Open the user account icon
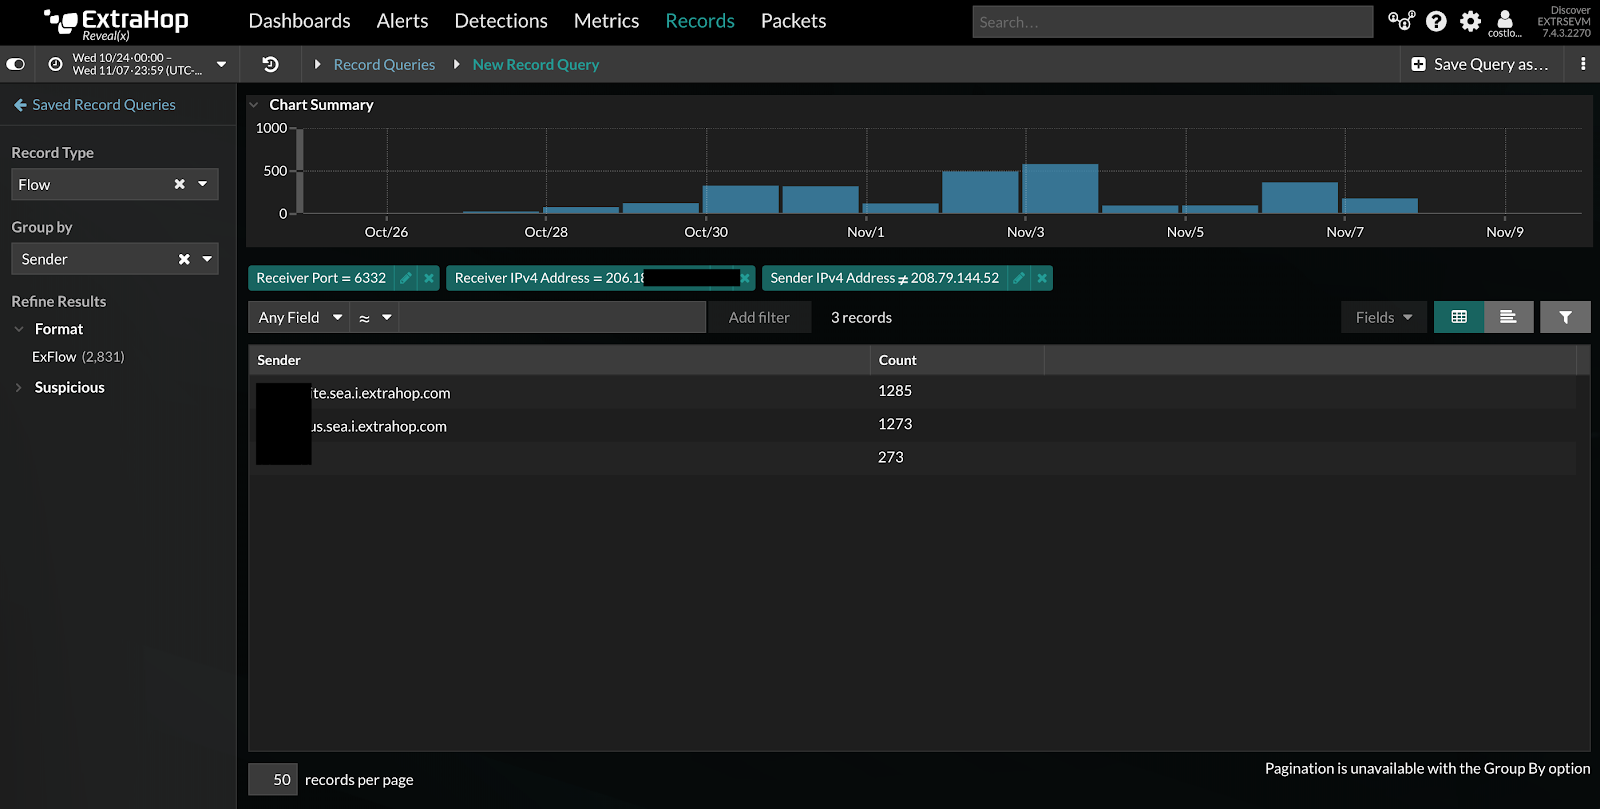 coord(1504,19)
